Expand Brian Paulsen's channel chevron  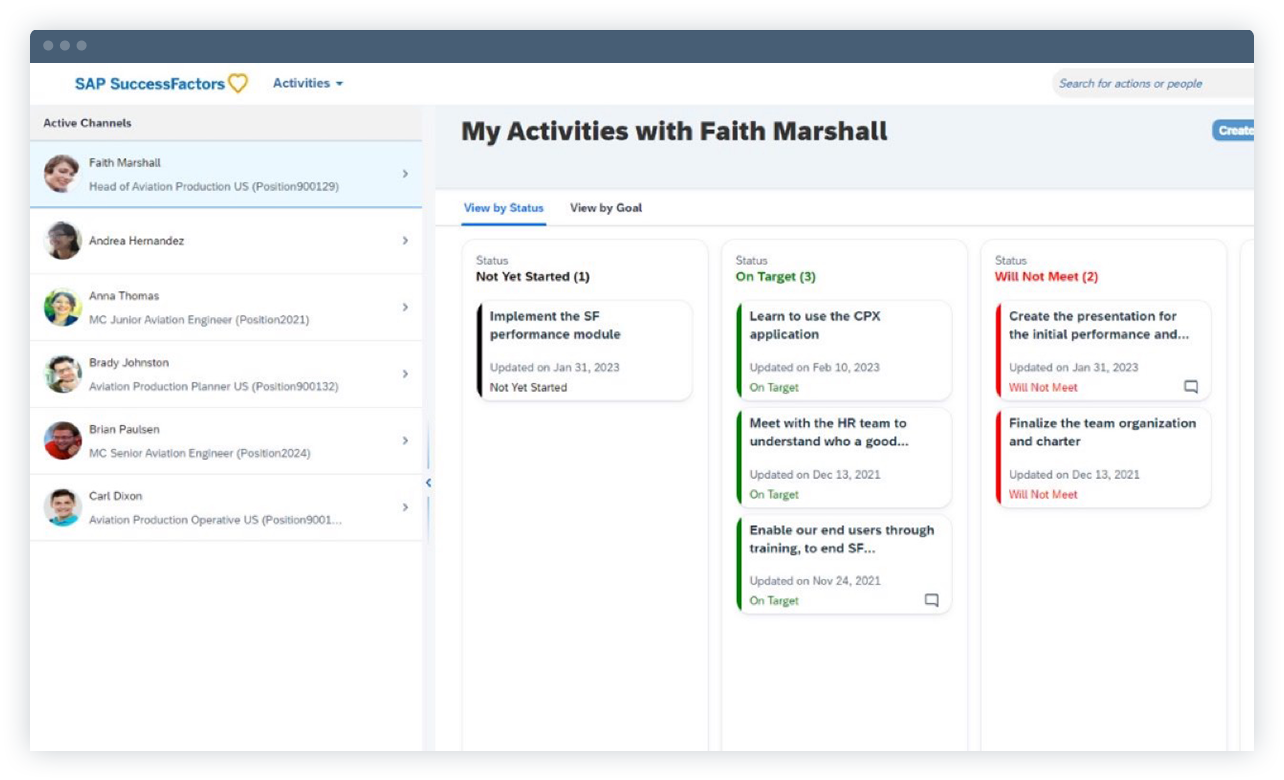click(x=406, y=438)
